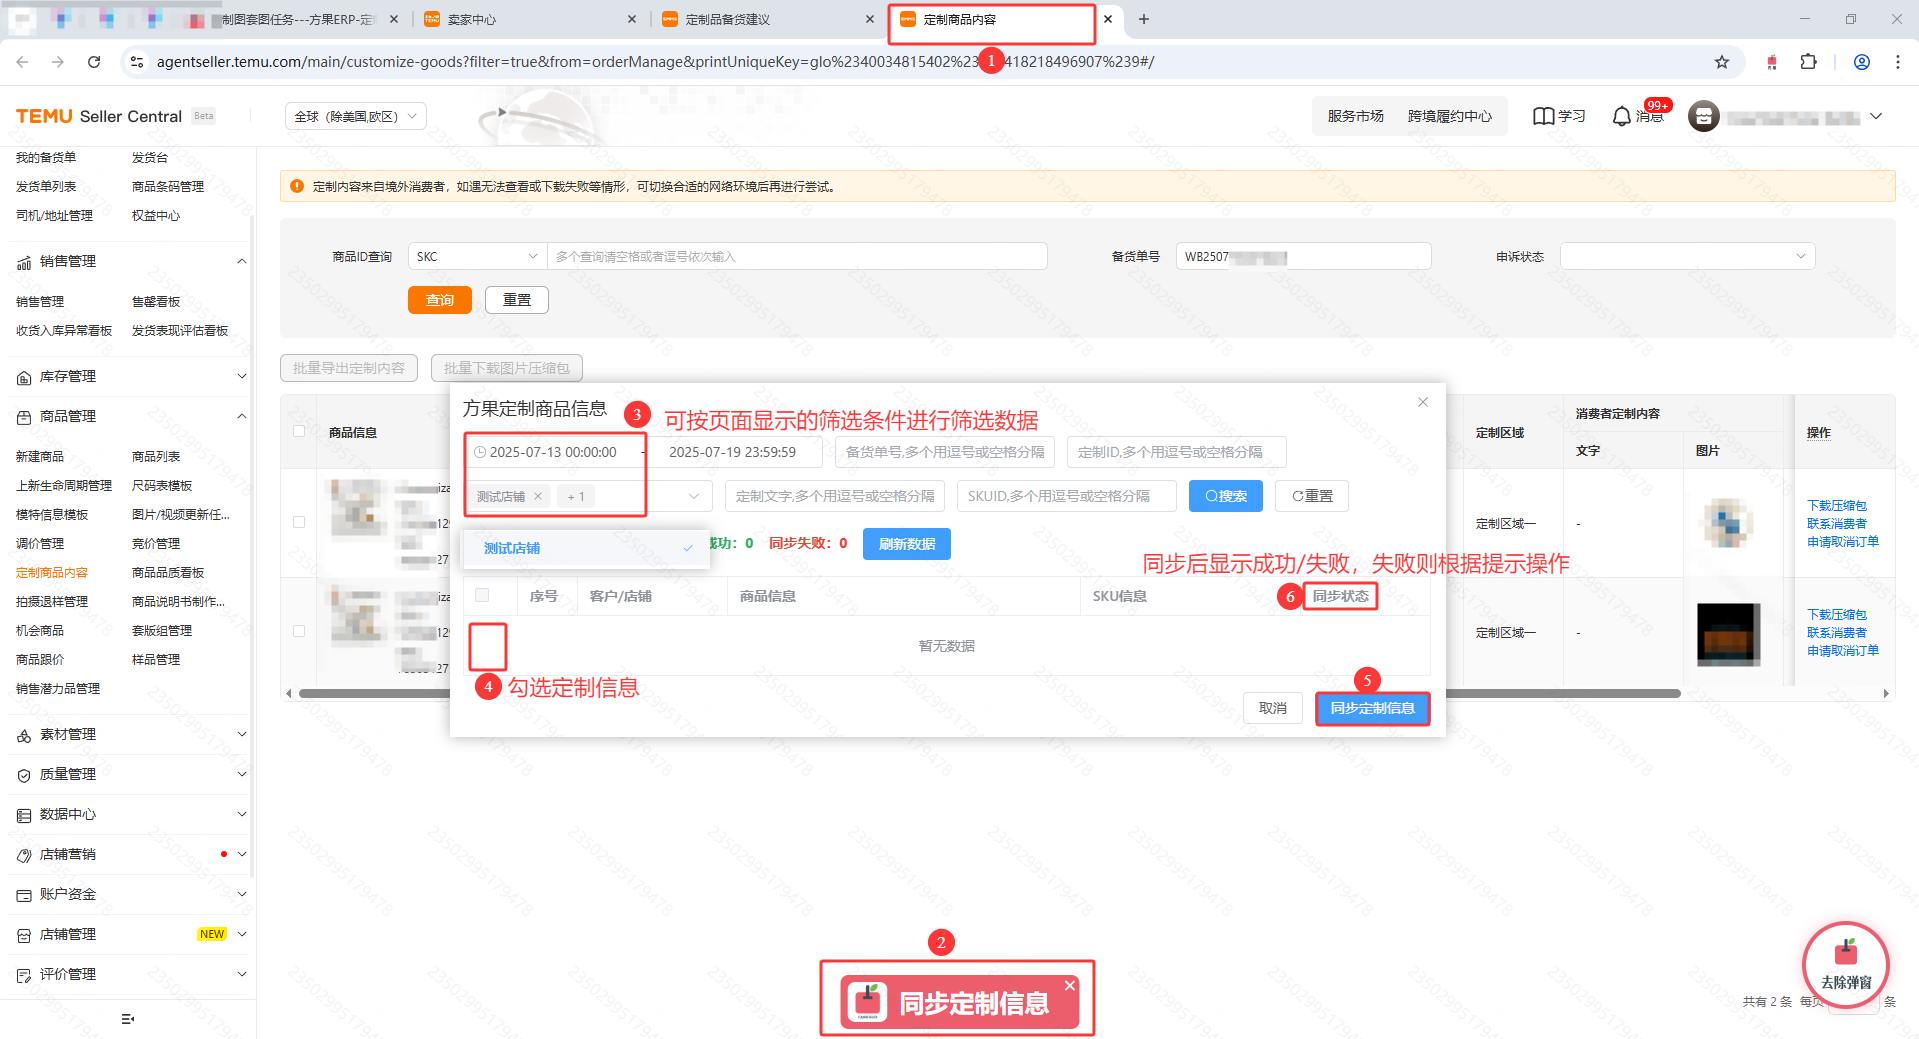Click the red extension icon in the toolbar
The image size is (1919, 1039).
[x=1772, y=62]
